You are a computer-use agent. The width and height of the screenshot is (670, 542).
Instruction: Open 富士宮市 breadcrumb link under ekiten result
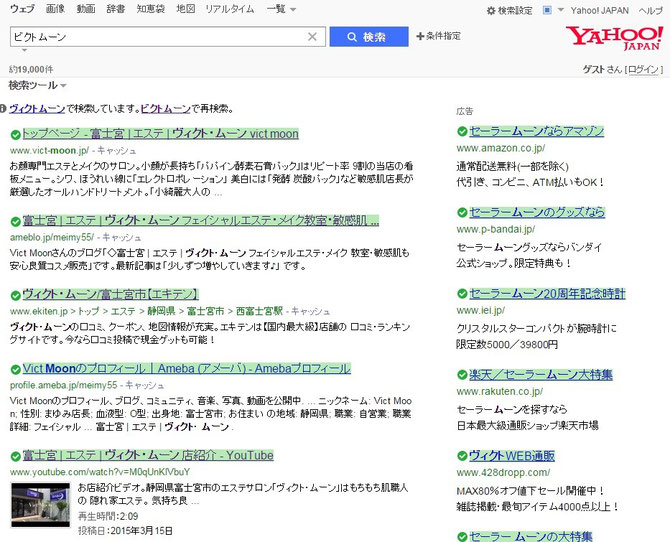tap(205, 311)
